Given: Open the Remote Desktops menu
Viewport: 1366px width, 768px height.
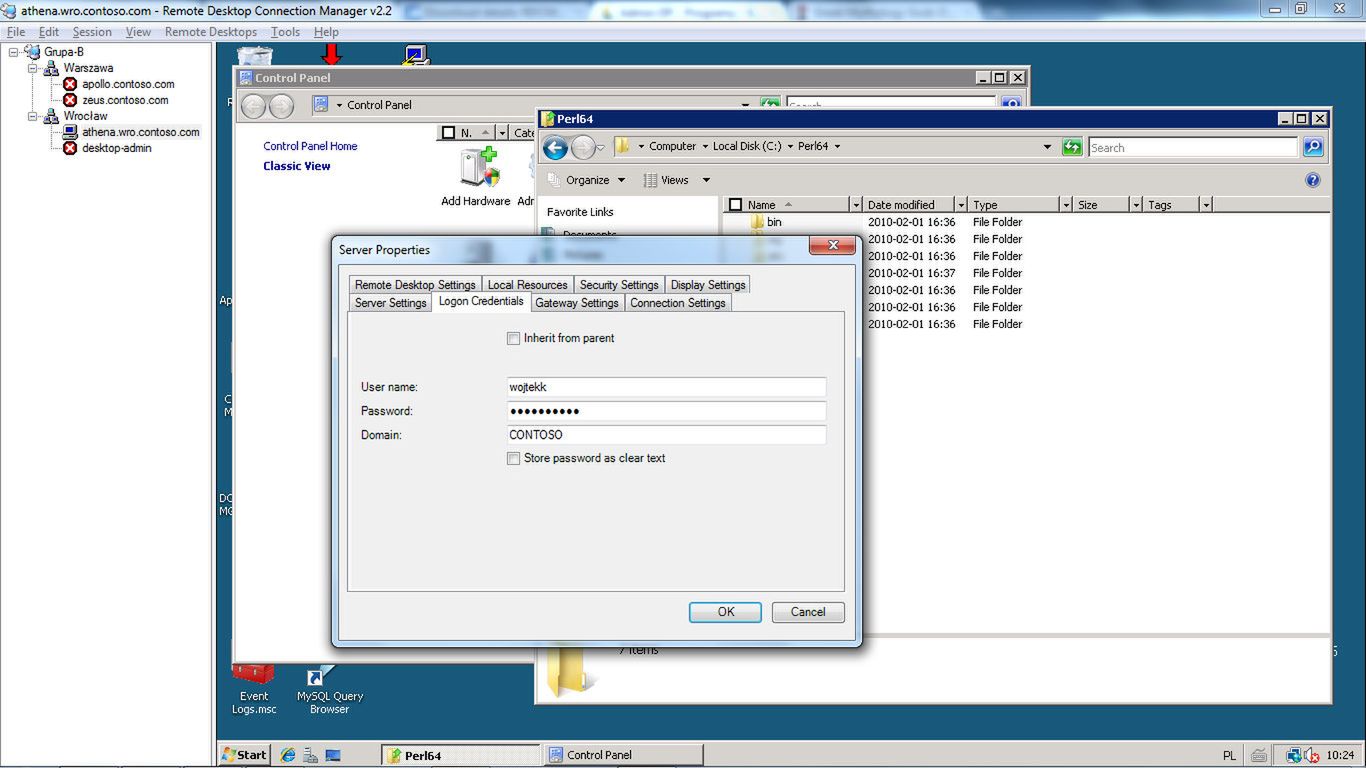Looking at the screenshot, I should coord(211,32).
